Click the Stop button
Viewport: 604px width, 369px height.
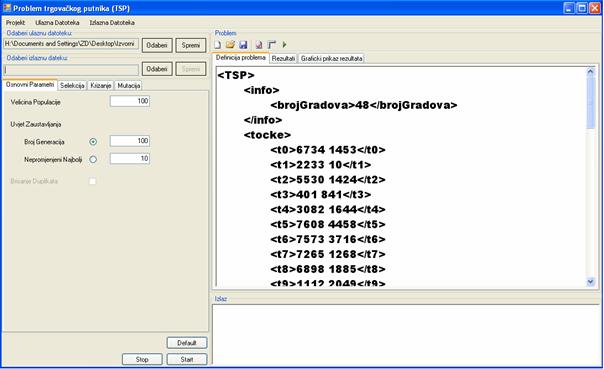click(x=142, y=359)
